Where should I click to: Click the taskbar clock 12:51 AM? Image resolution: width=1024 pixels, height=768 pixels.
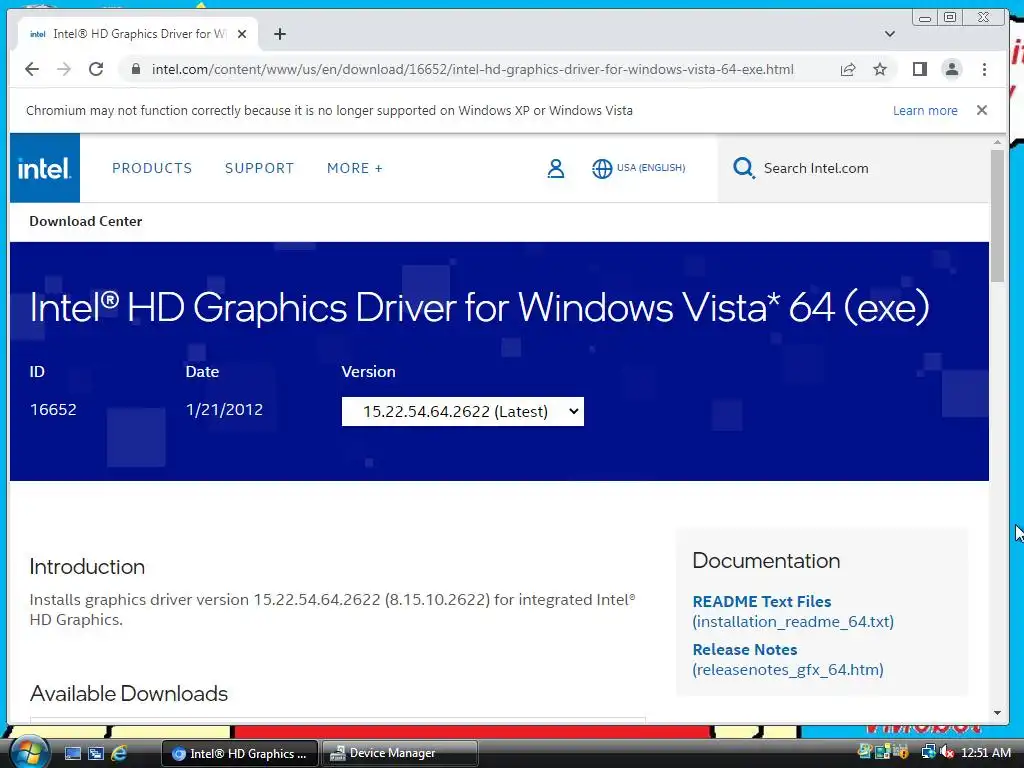point(986,753)
